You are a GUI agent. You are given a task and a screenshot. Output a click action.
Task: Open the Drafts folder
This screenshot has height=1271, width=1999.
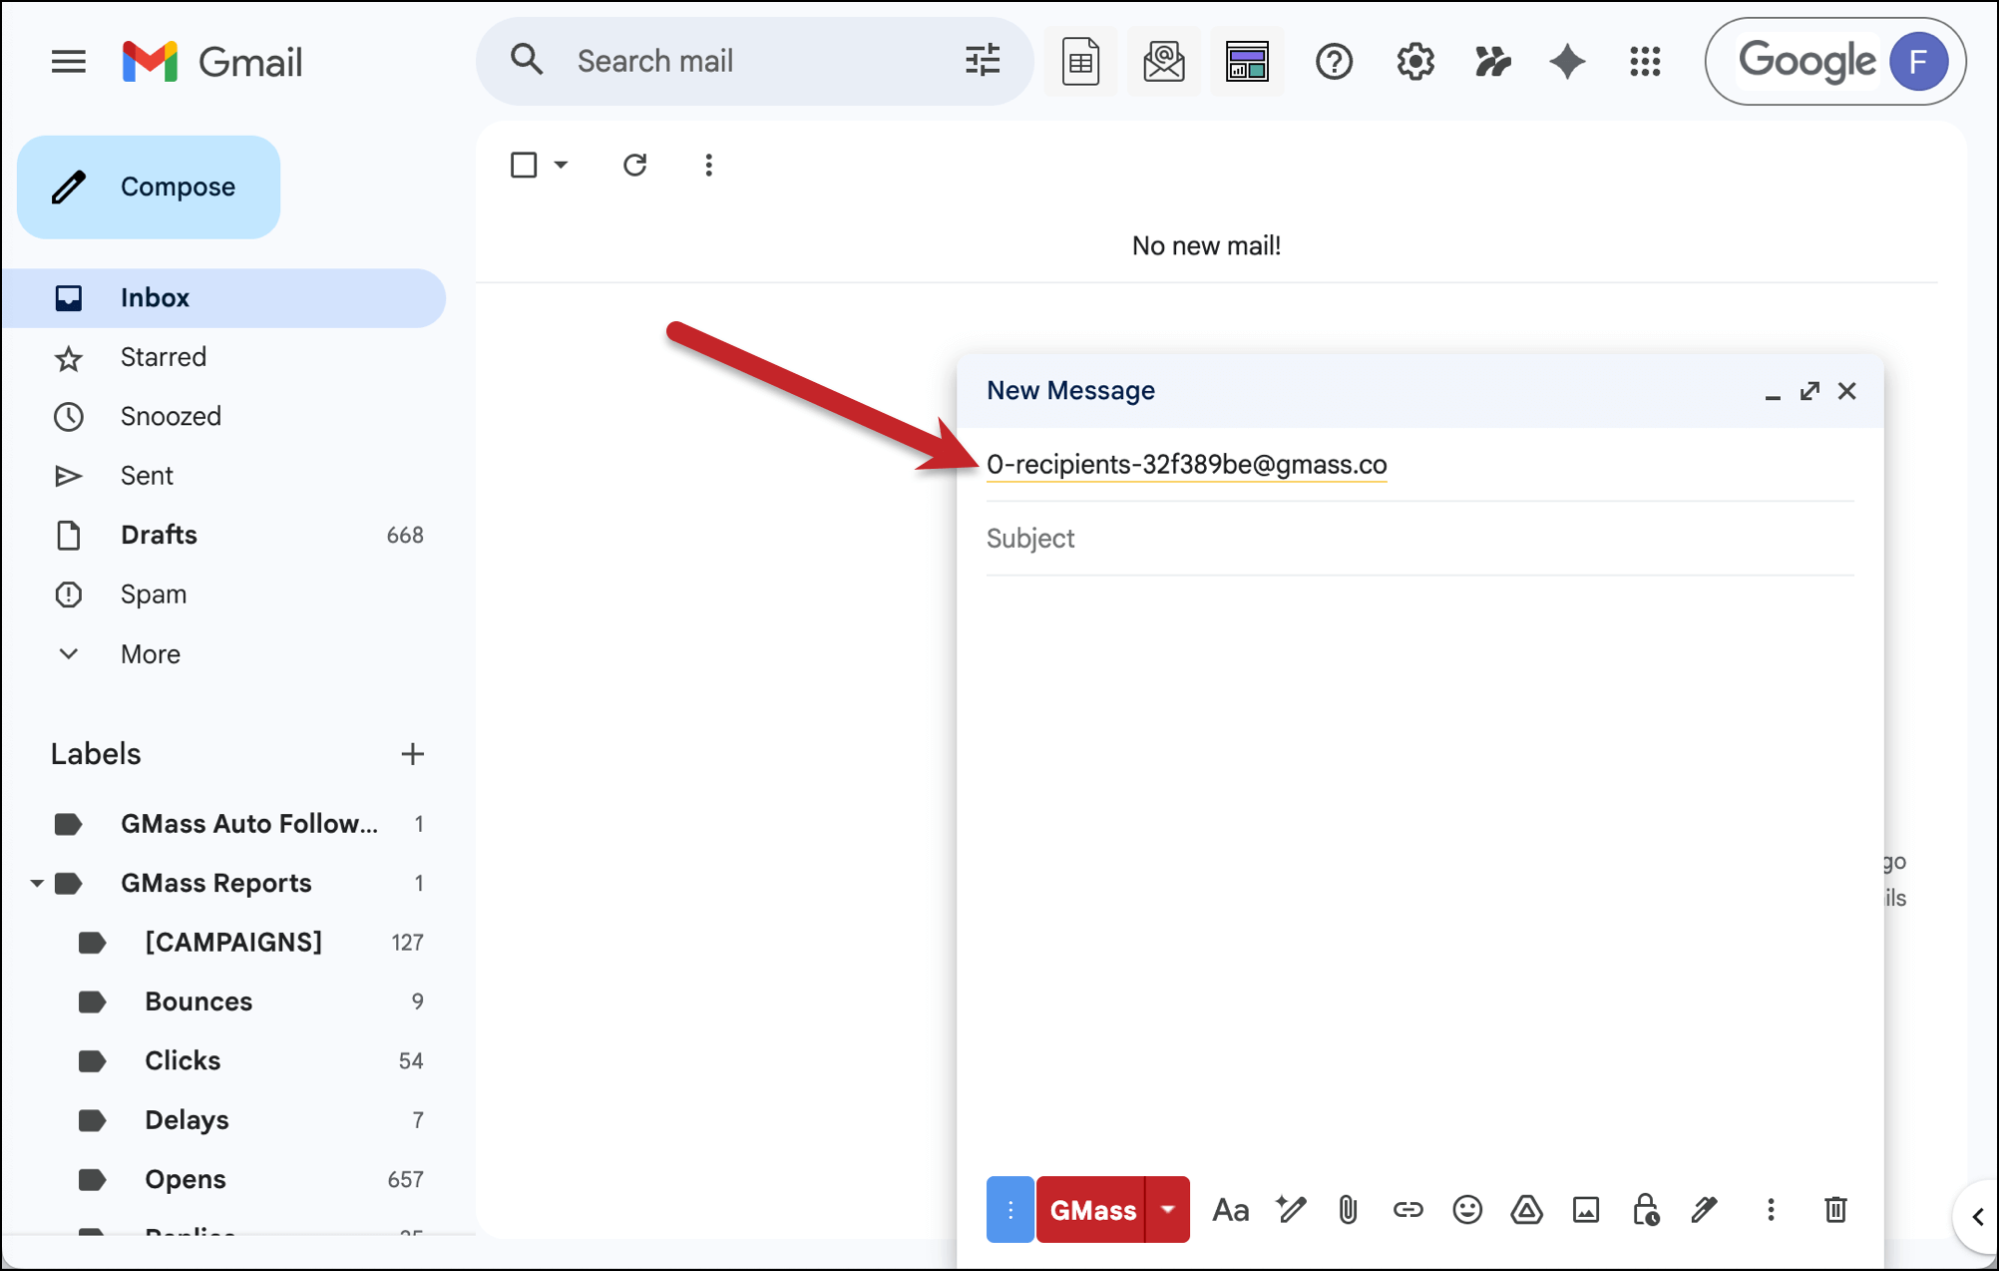[x=159, y=535]
